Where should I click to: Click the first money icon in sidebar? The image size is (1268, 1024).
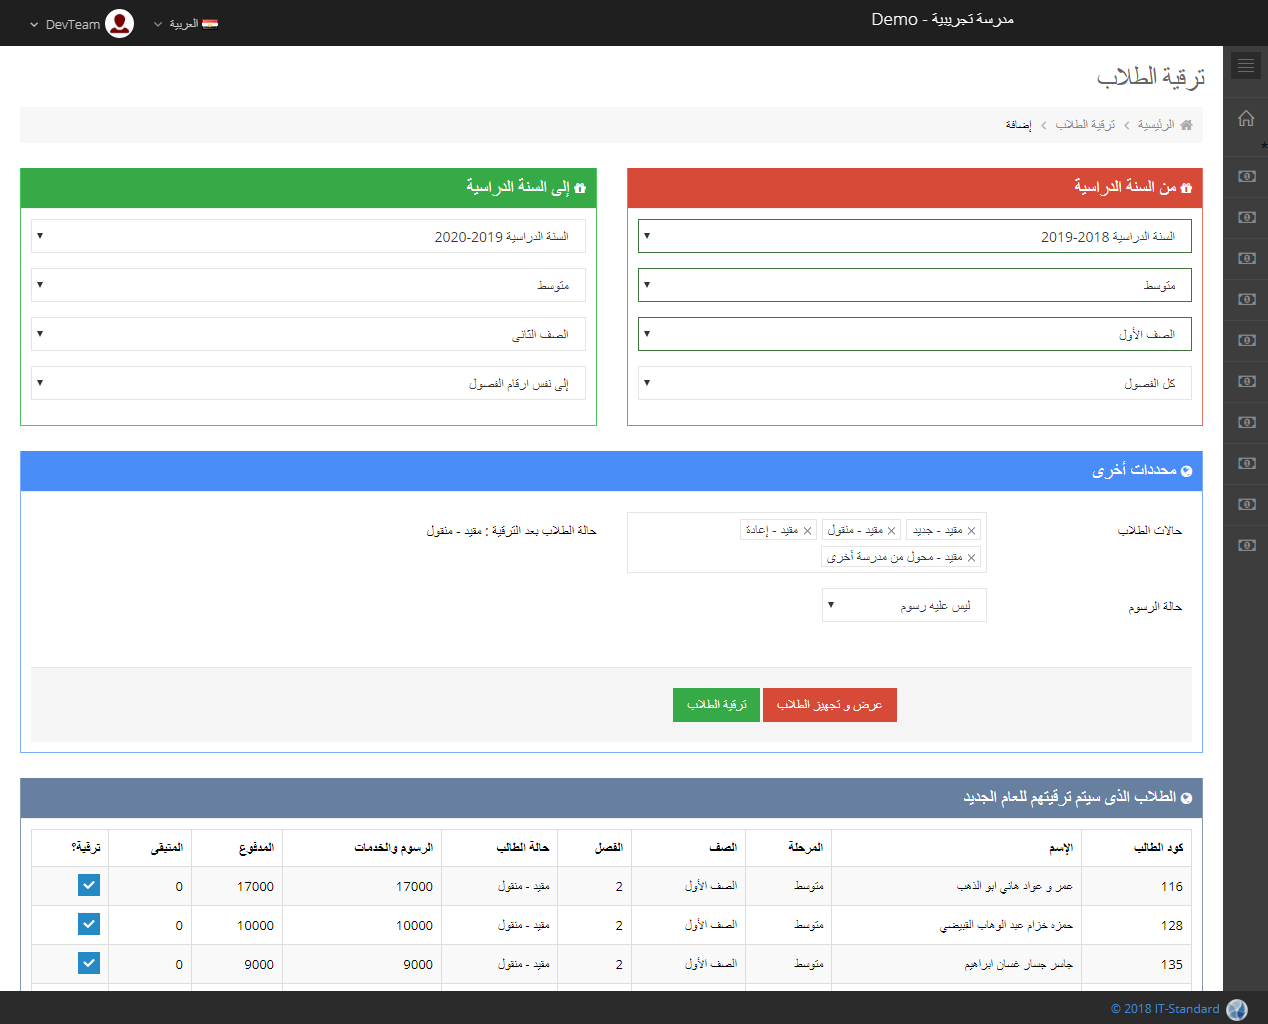point(1246,176)
